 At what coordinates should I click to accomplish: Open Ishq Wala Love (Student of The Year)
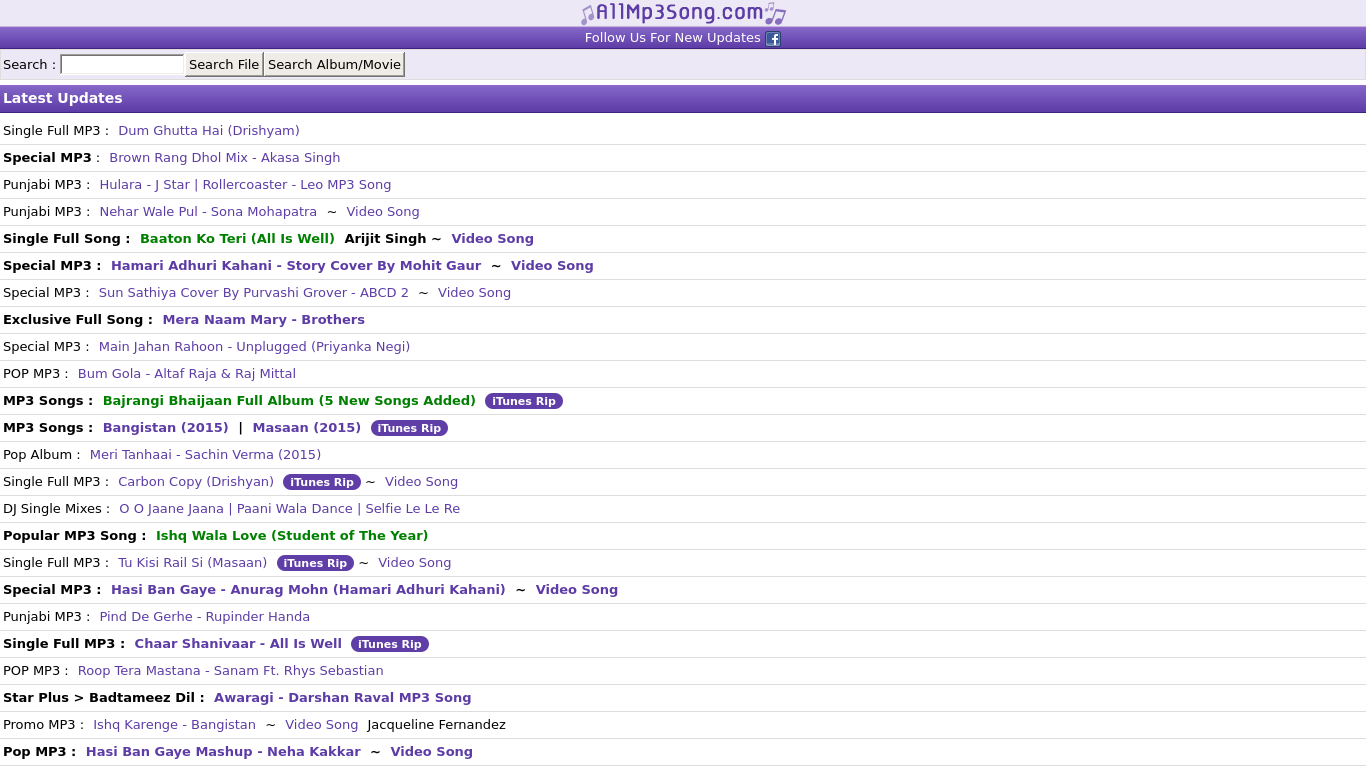click(292, 536)
